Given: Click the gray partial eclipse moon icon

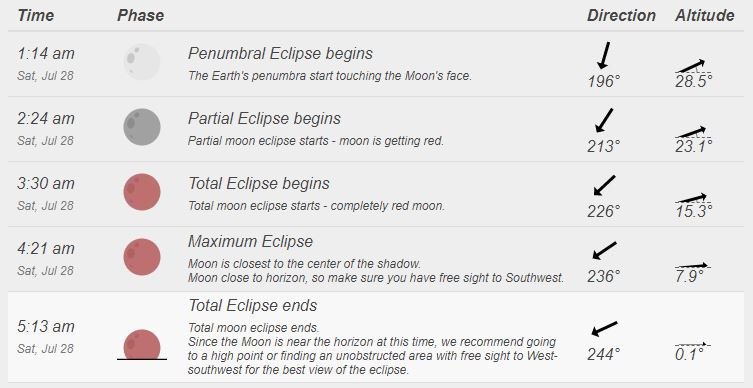Looking at the screenshot, I should tap(142, 126).
